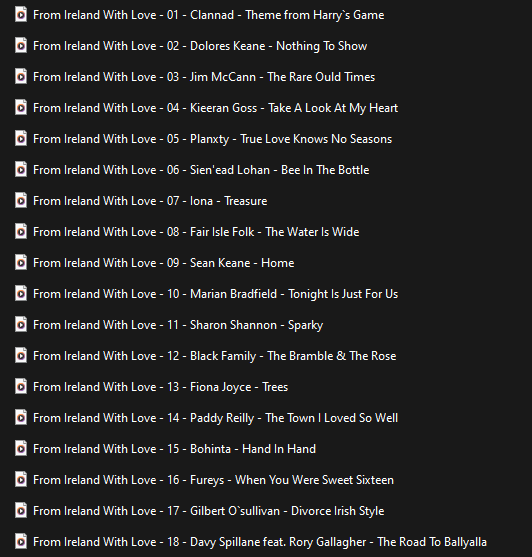This screenshot has width=532, height=557.
Task: Click the icon for Davy Spillane track 18
Action: (21, 541)
